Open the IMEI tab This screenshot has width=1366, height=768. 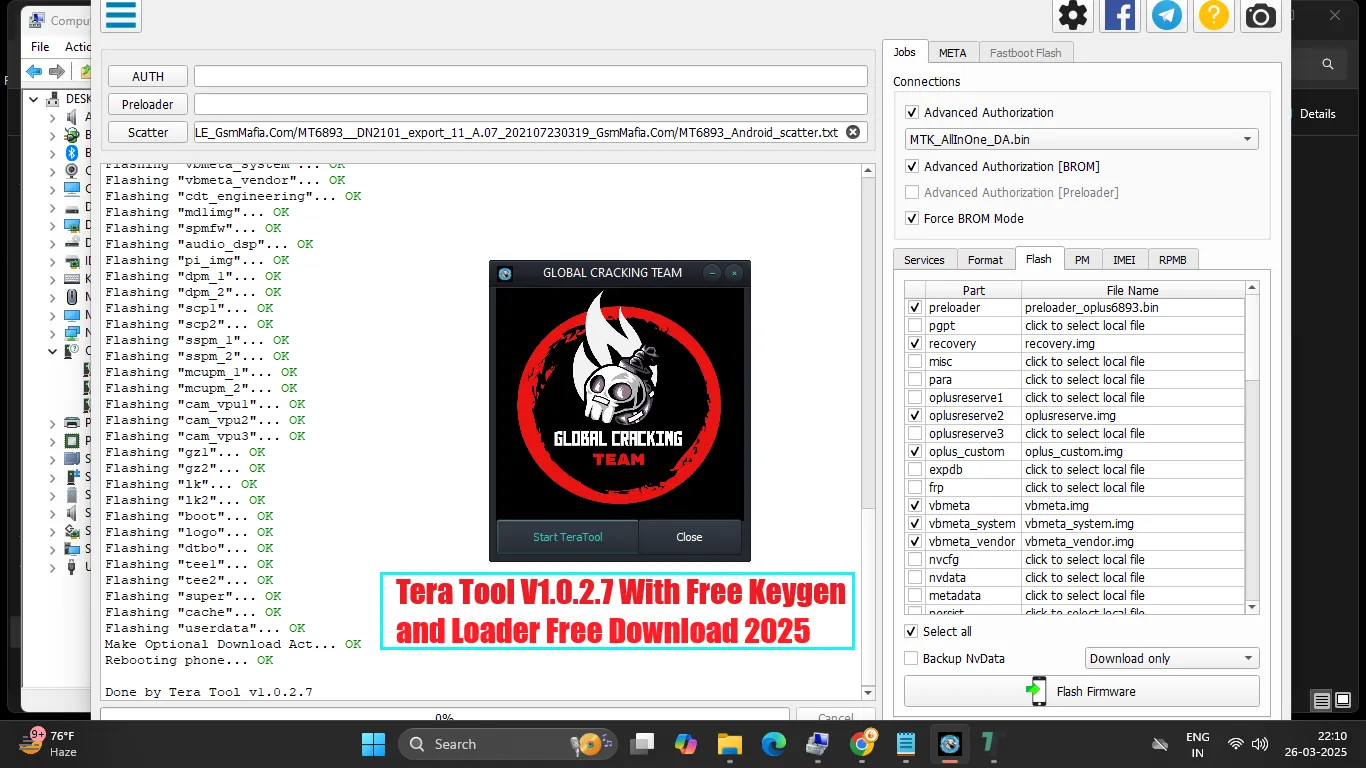click(1124, 260)
